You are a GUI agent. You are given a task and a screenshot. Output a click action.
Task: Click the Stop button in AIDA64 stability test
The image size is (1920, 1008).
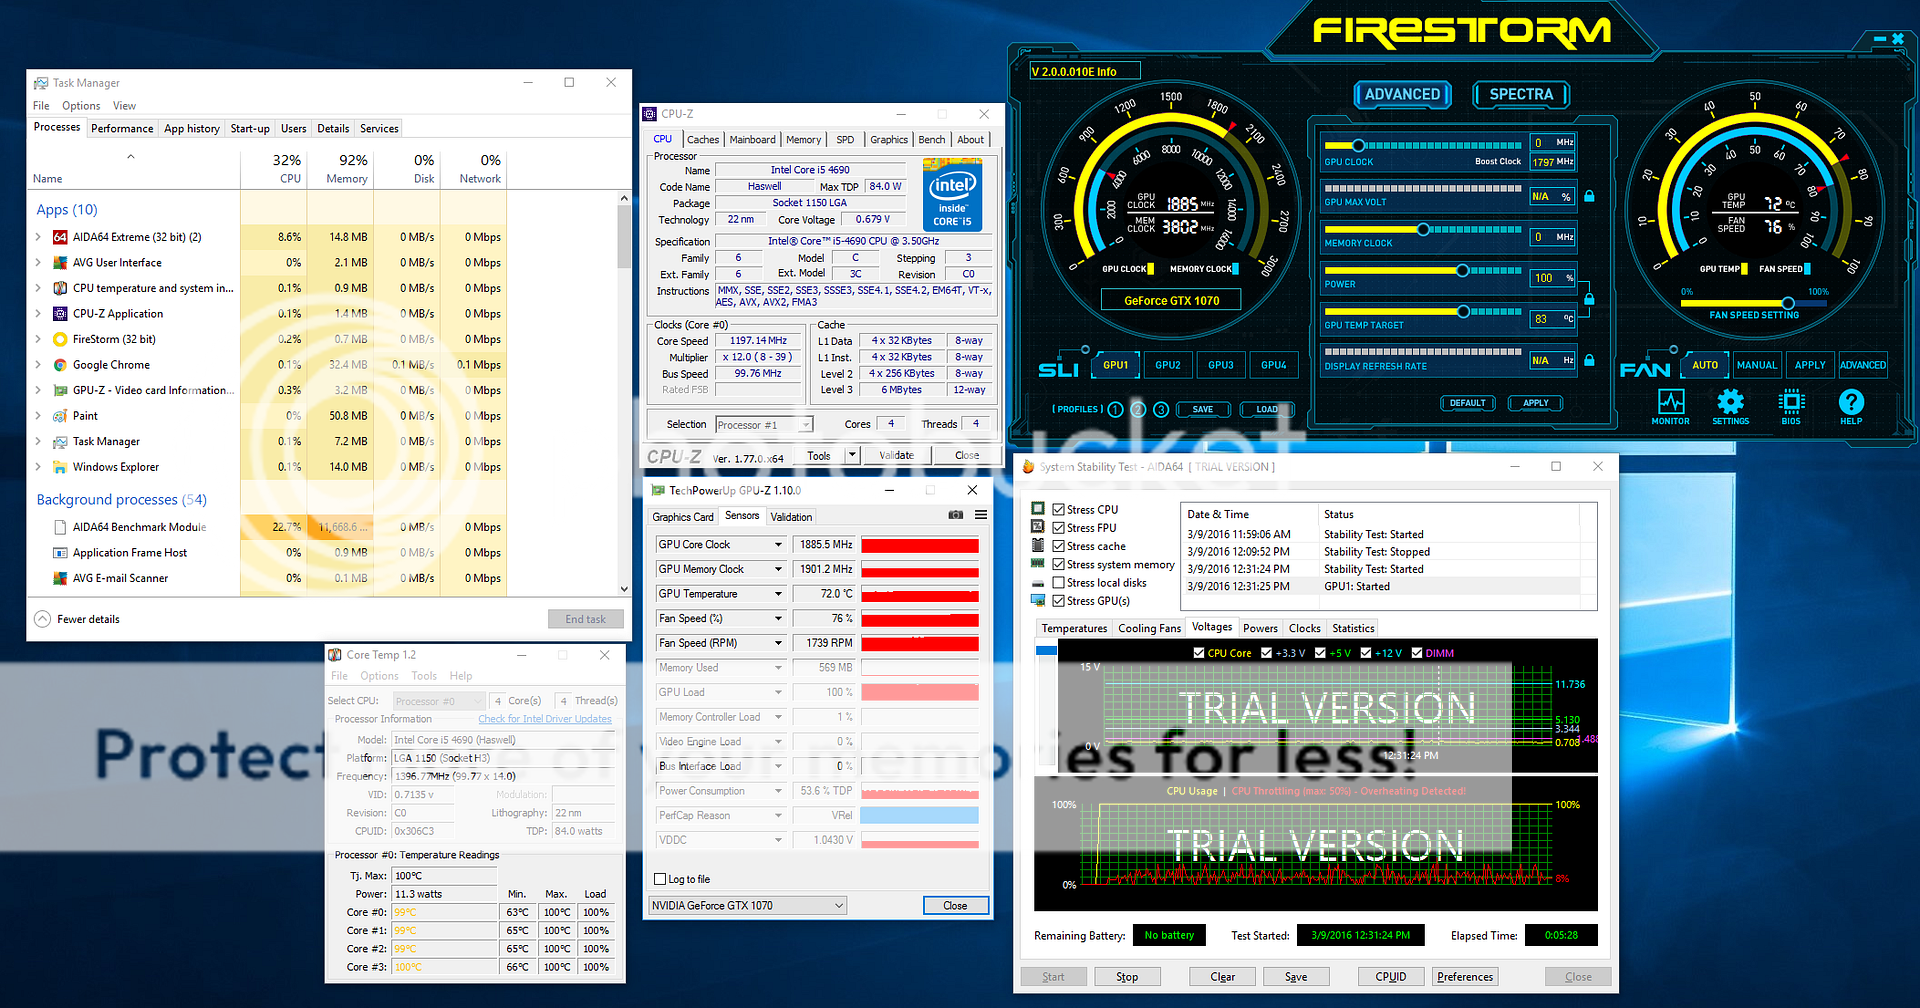(x=1127, y=976)
